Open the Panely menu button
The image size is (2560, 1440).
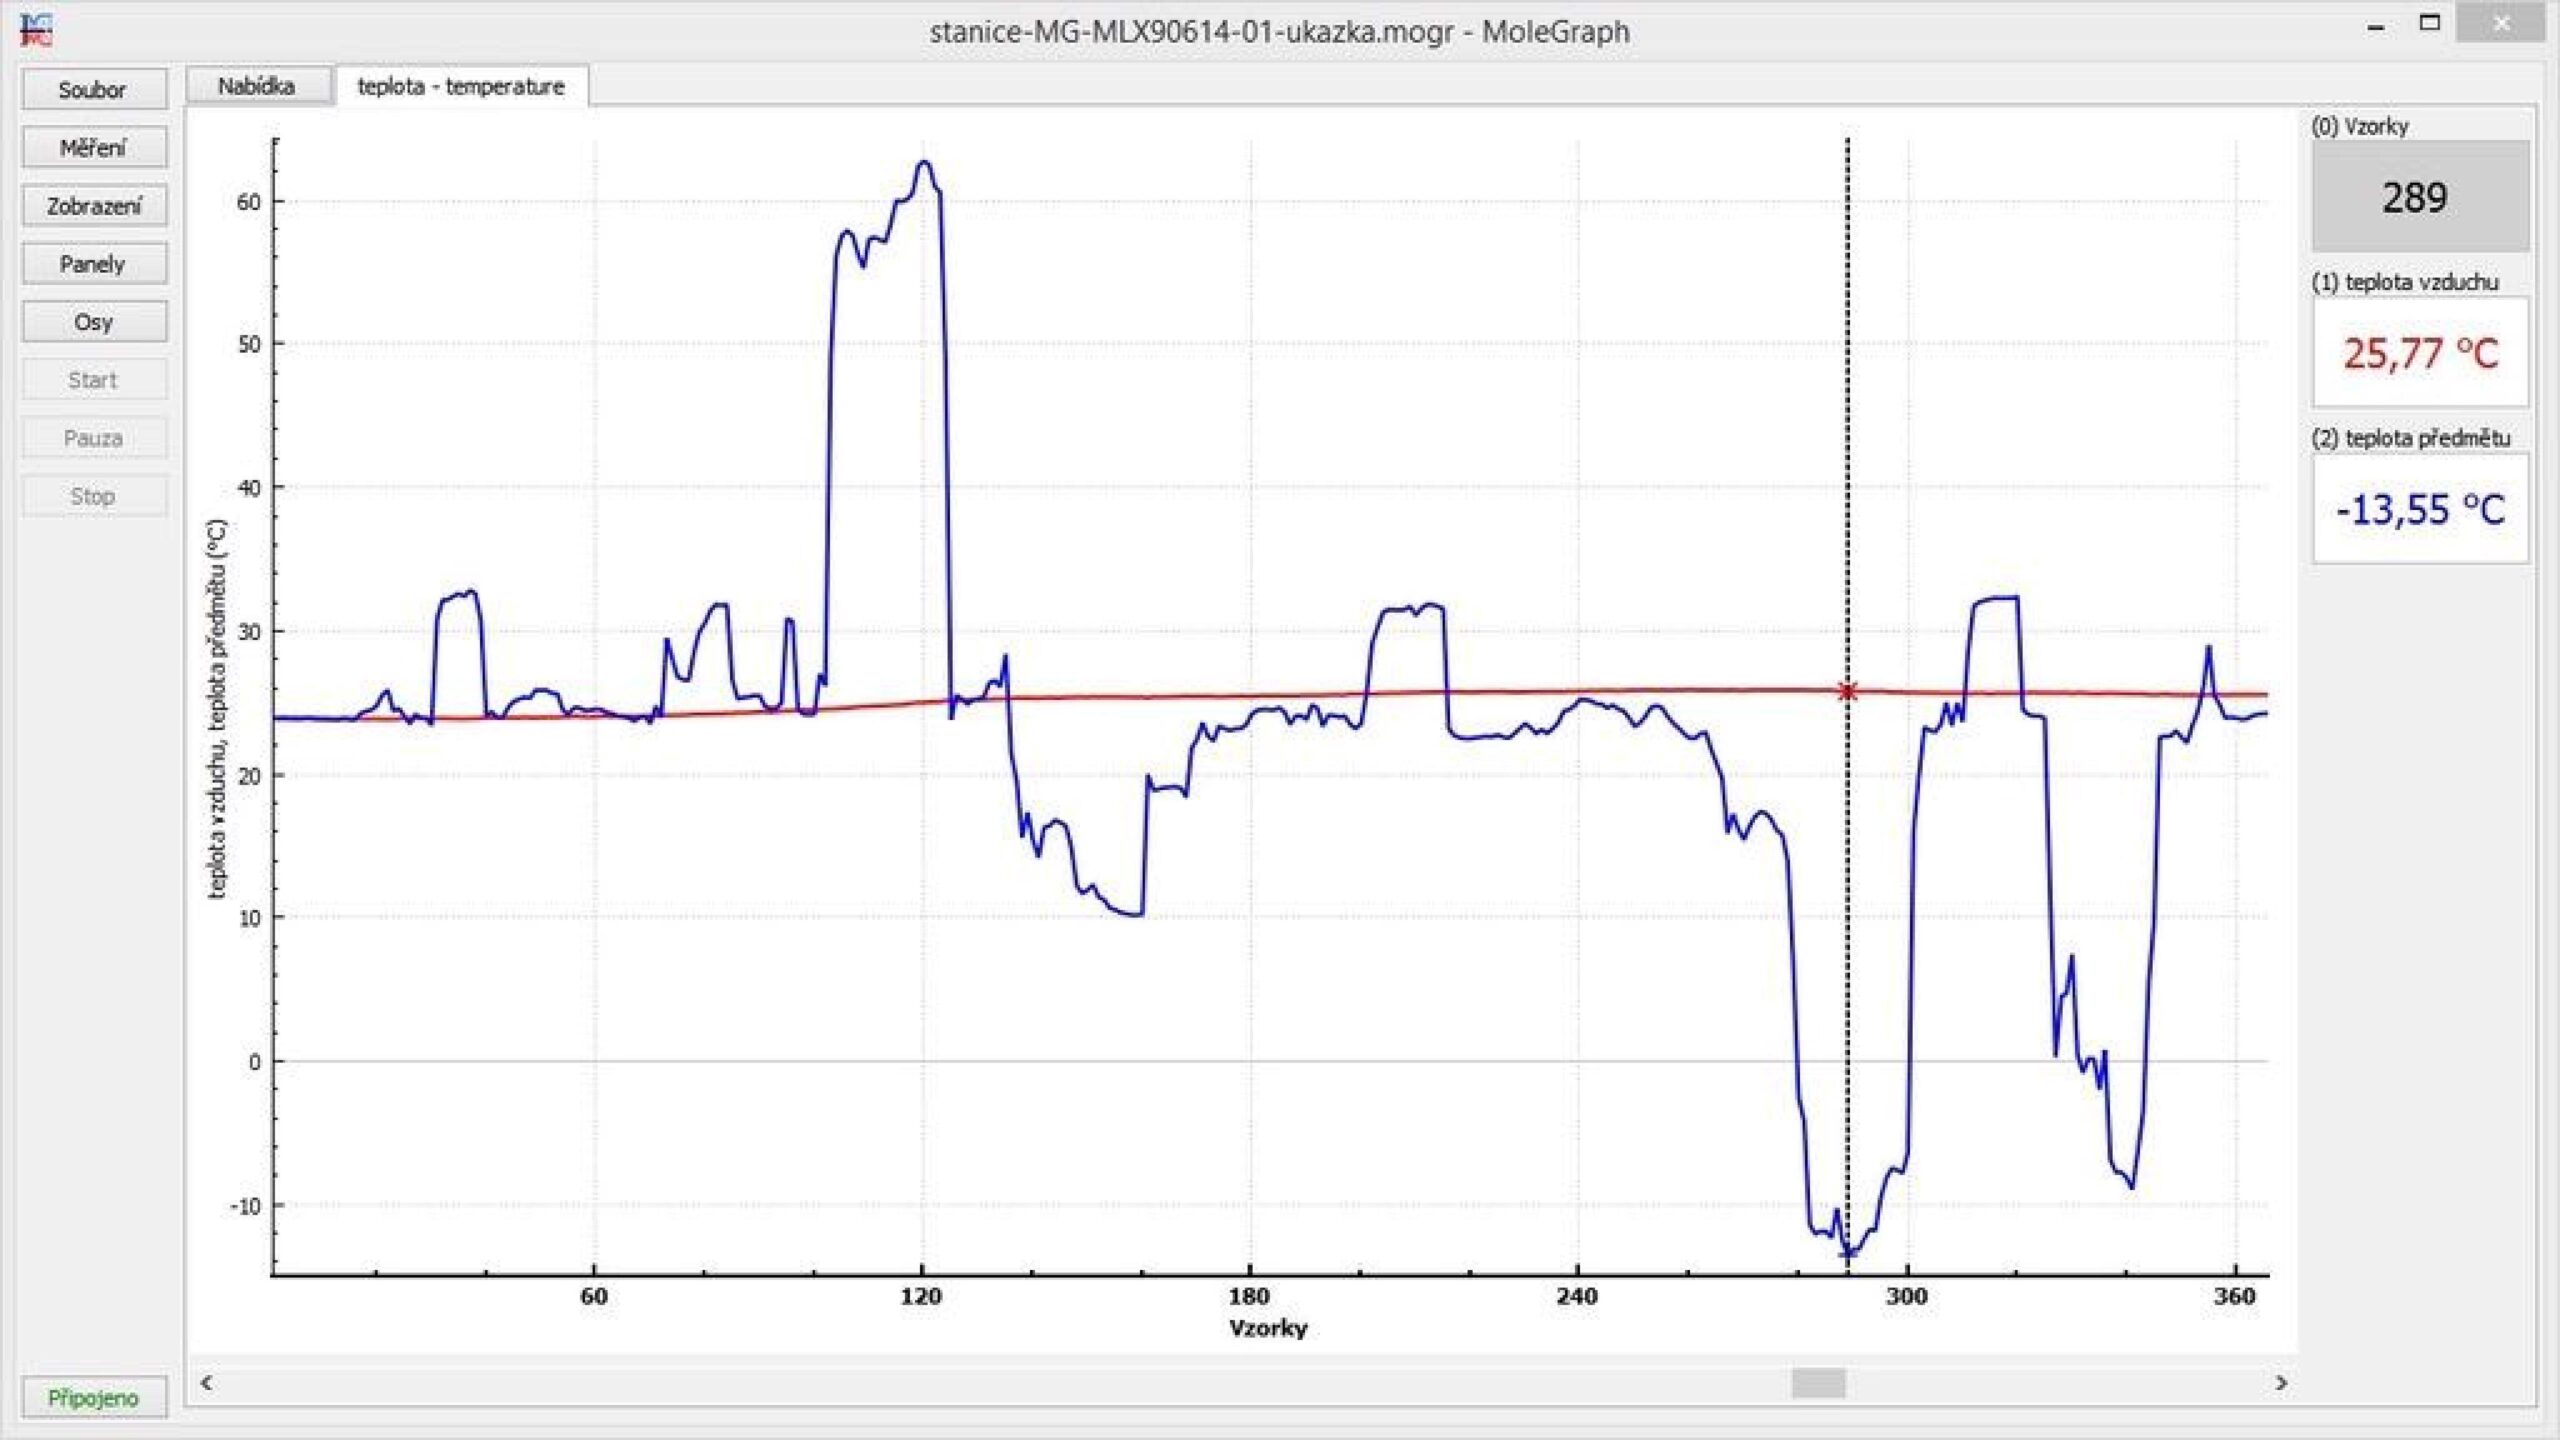click(94, 264)
